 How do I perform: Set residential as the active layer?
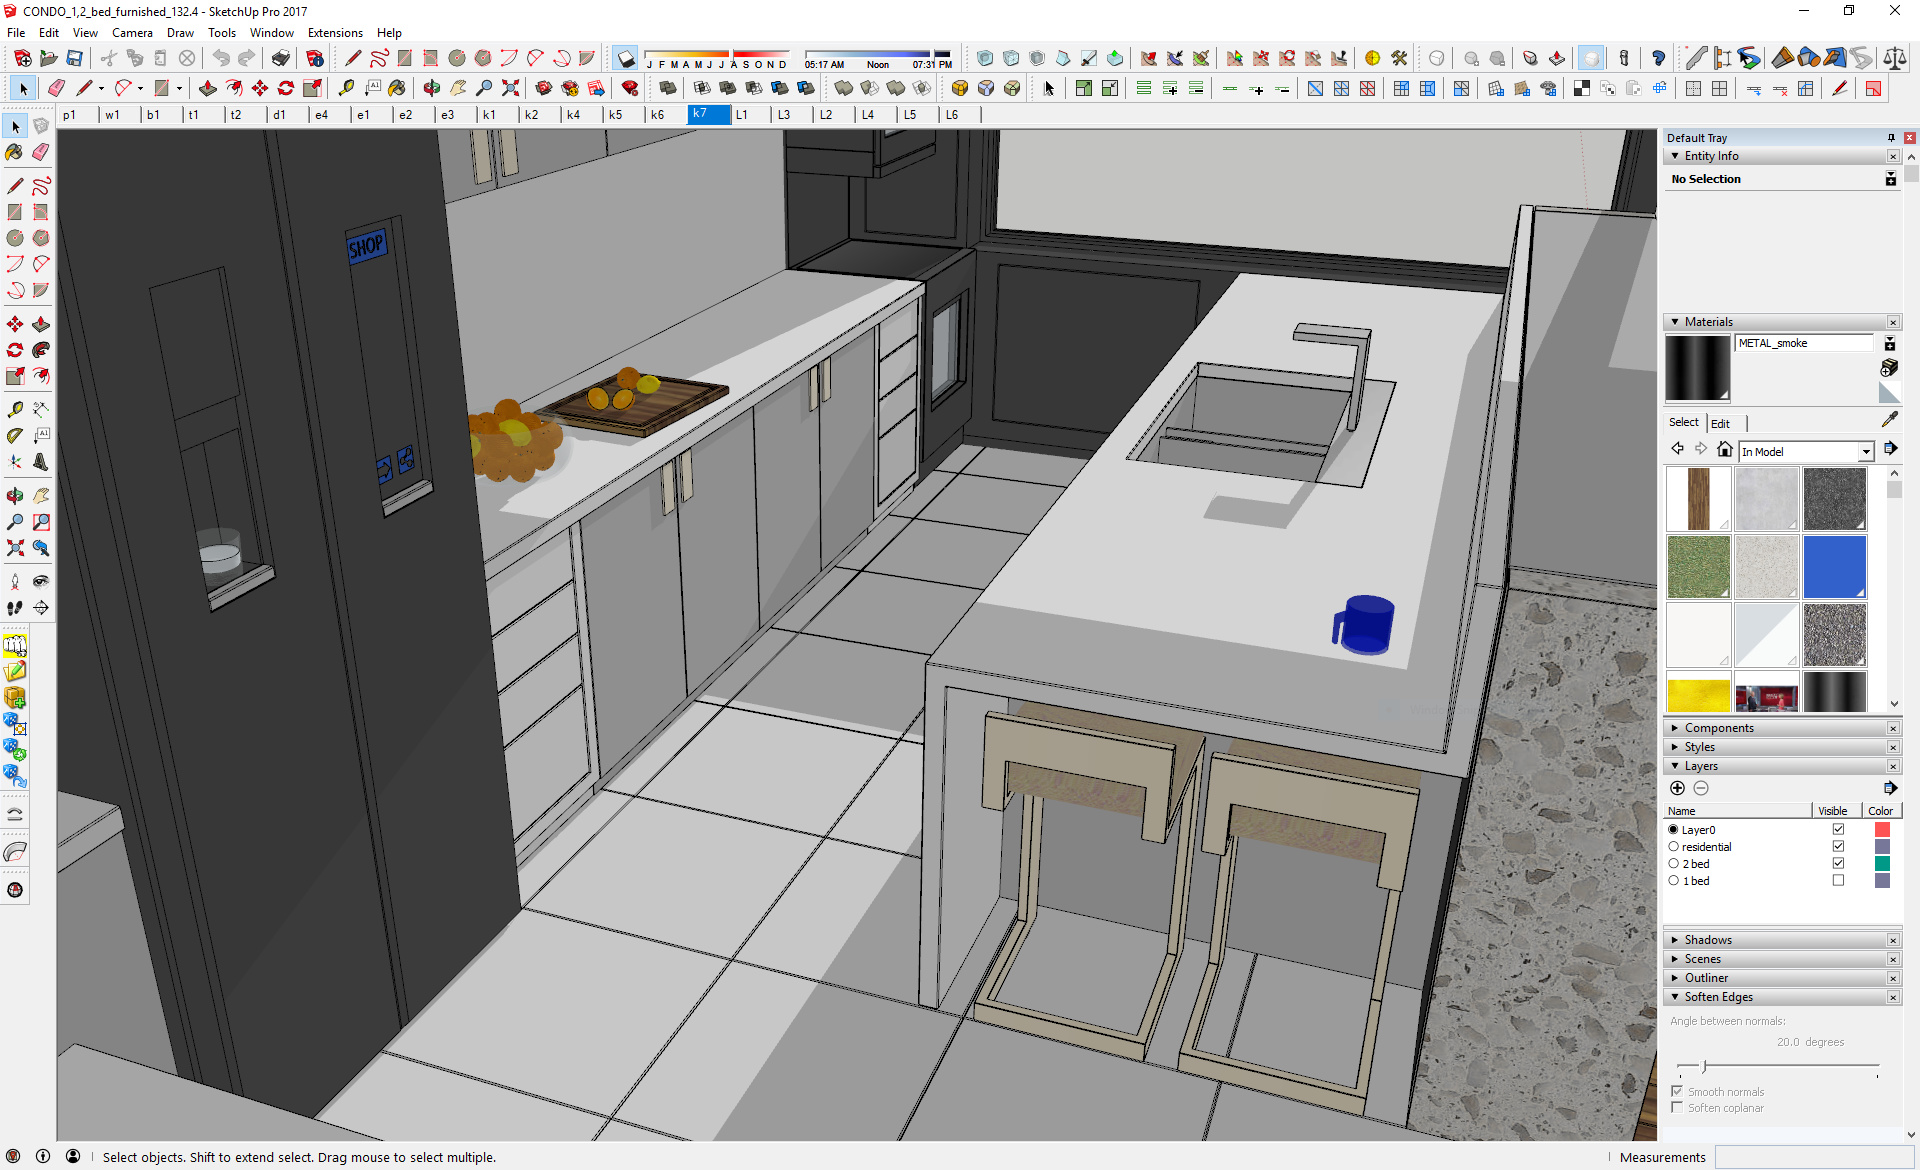click(1674, 846)
